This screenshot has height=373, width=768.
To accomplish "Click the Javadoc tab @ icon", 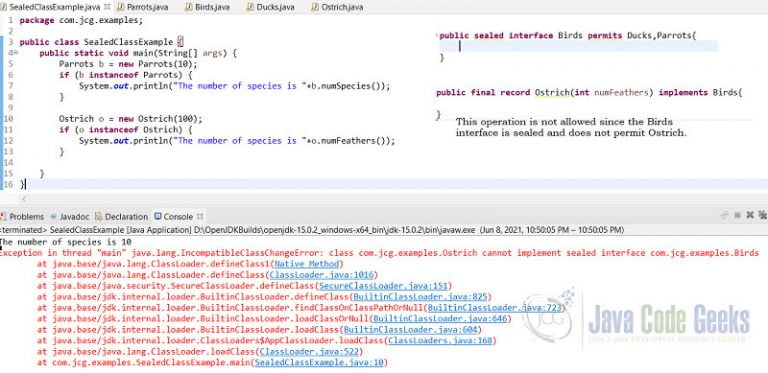I will coord(54,216).
